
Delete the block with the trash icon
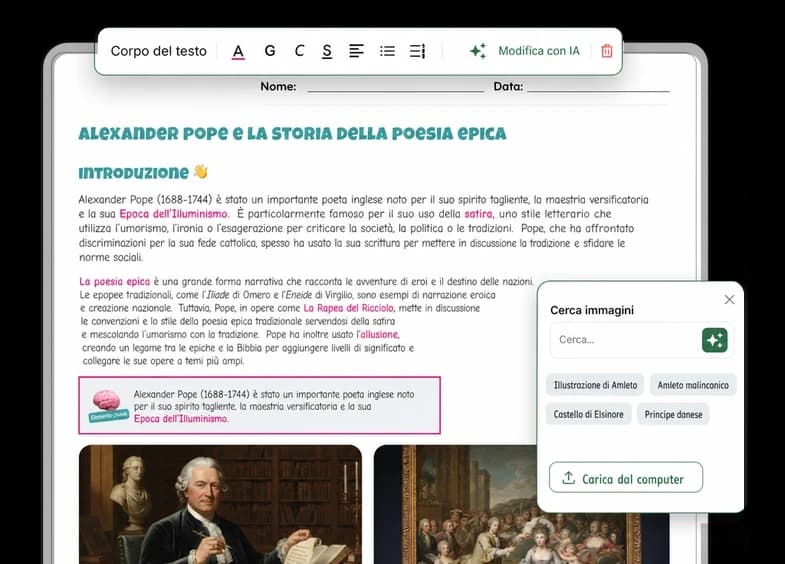(x=607, y=51)
